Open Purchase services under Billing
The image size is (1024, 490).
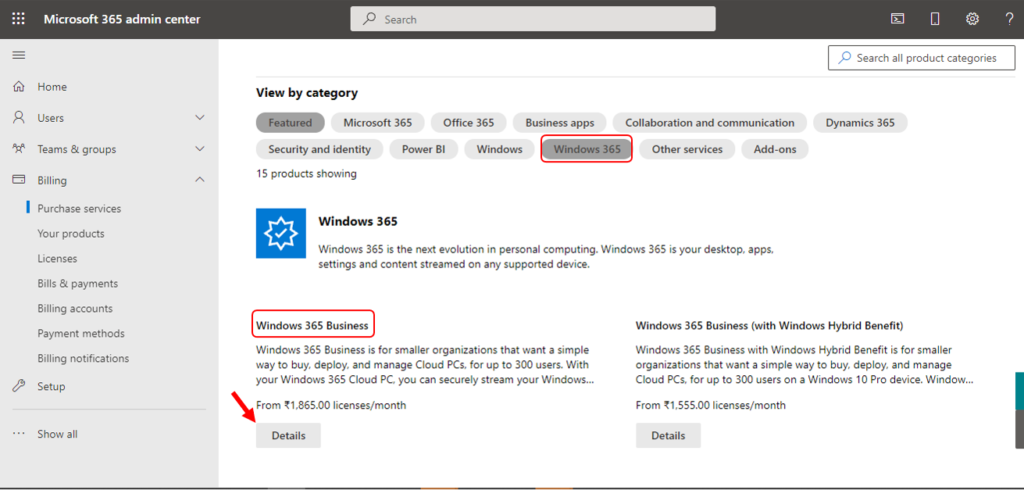point(79,208)
